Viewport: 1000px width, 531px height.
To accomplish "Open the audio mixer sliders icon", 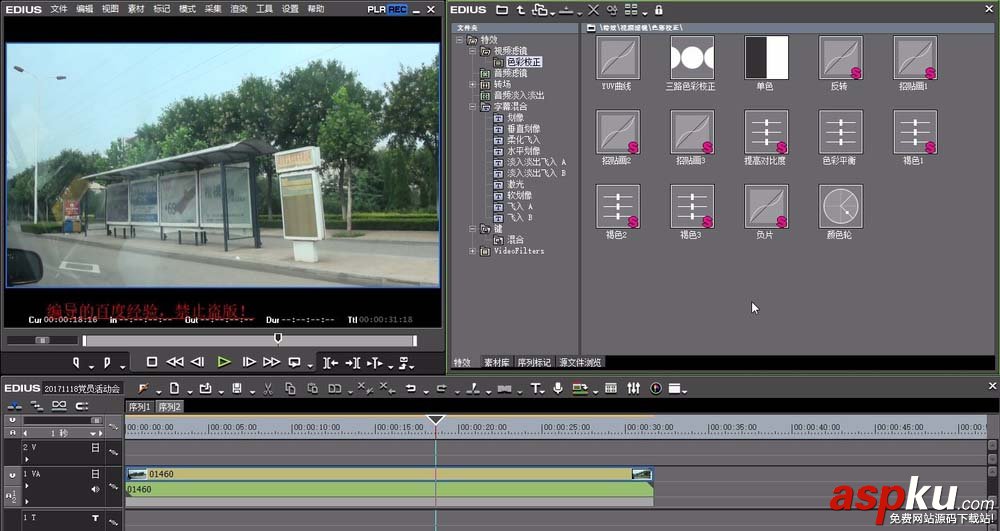I will click(x=633, y=388).
